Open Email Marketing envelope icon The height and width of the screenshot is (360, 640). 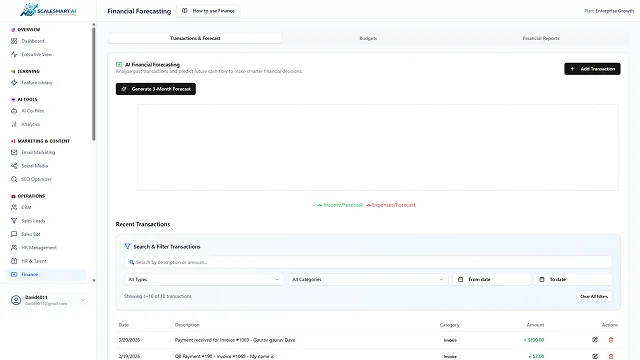tap(14, 152)
